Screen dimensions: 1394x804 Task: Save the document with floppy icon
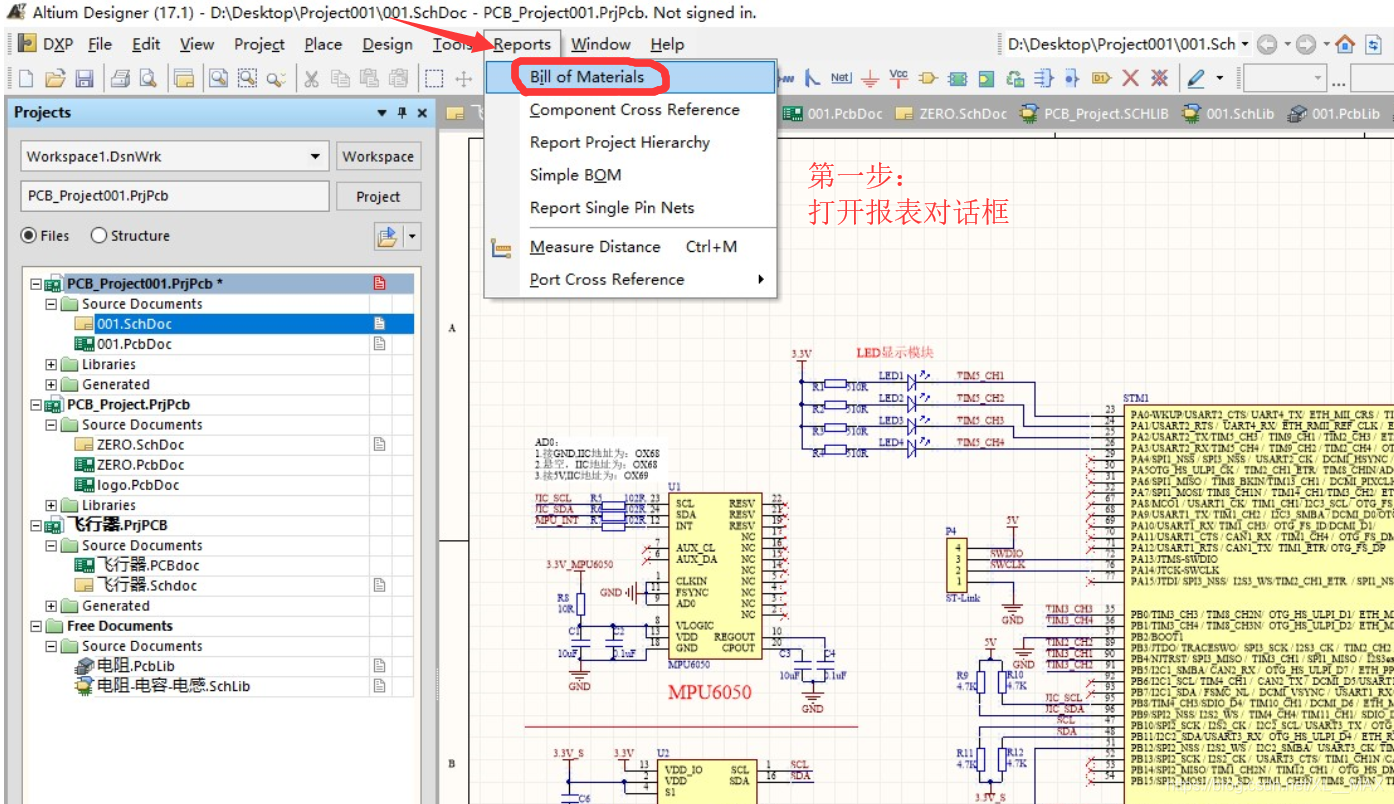pos(85,78)
